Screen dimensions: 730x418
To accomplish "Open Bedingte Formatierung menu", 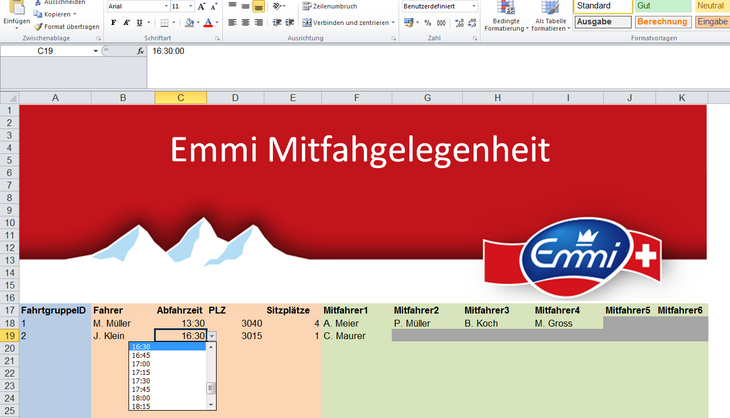I will [x=506, y=16].
